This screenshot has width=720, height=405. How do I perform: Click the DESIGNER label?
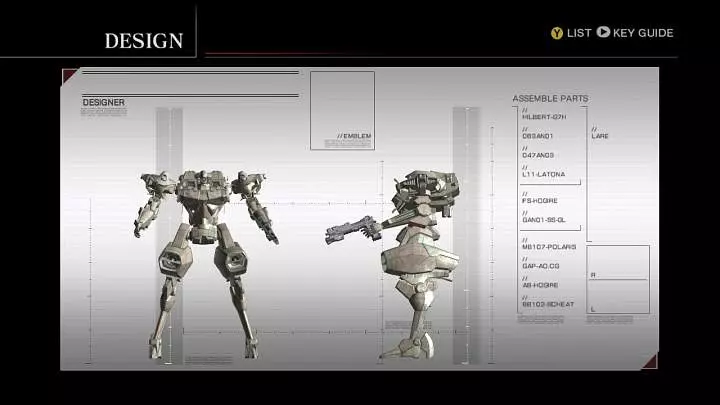coord(103,102)
